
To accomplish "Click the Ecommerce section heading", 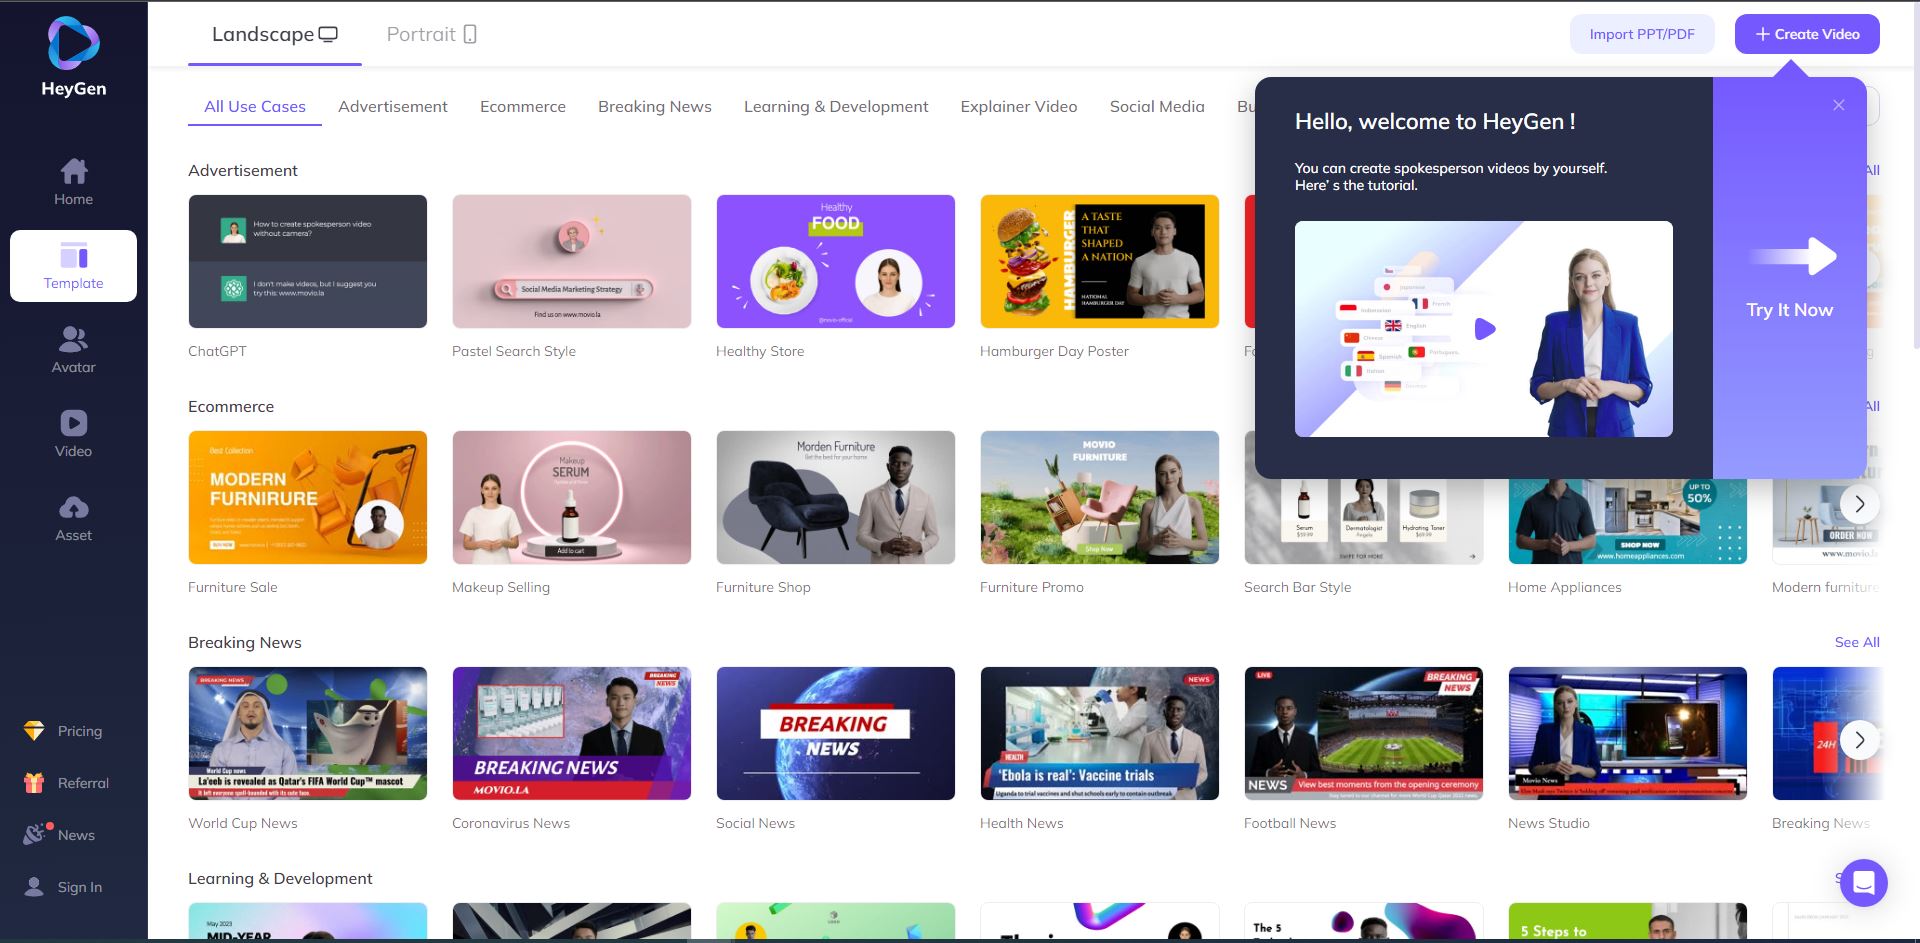I will [x=231, y=406].
